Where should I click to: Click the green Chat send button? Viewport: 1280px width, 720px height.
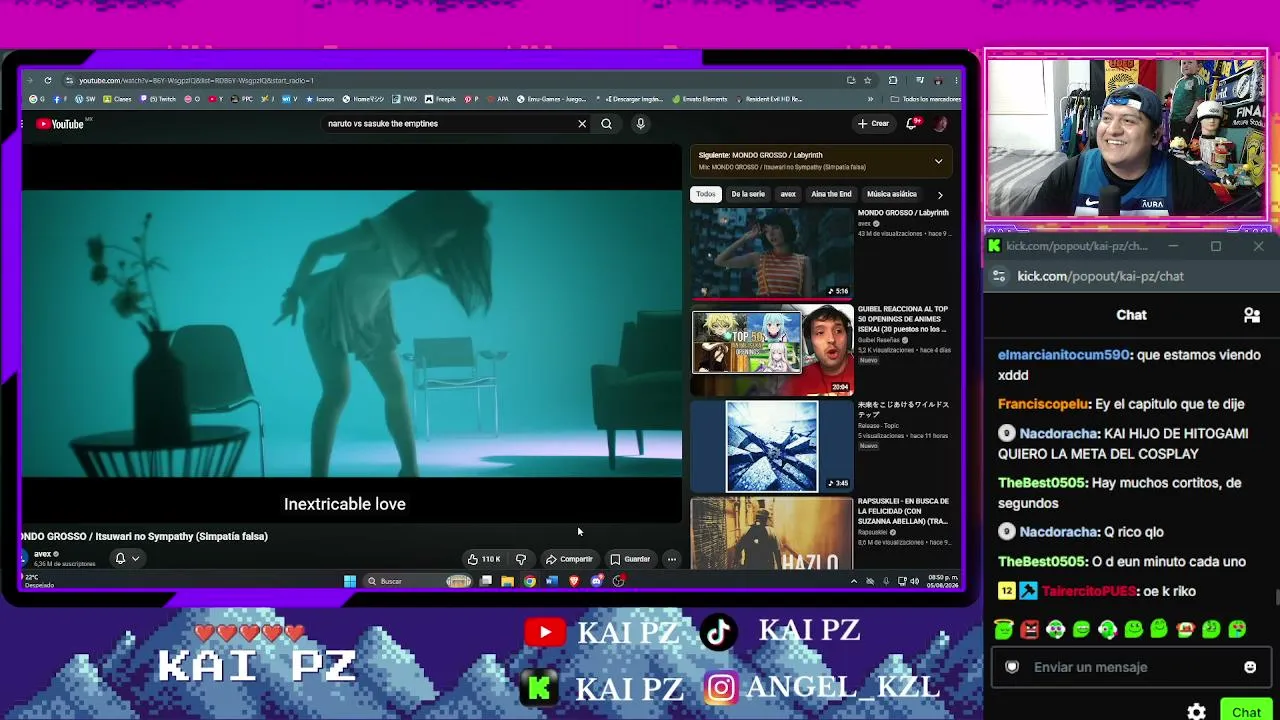(1246, 711)
